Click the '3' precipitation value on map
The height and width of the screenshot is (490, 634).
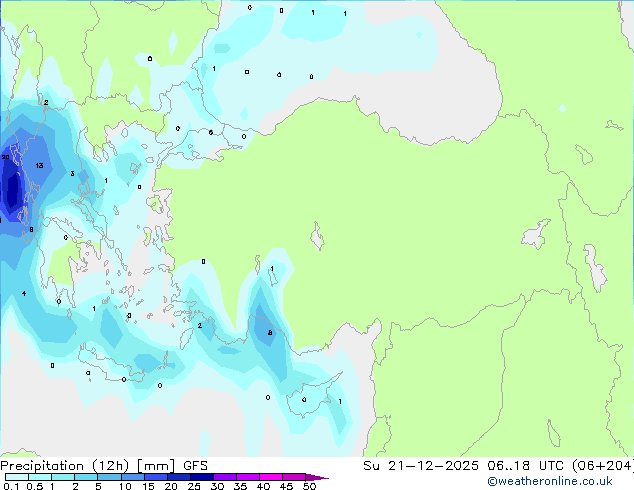click(72, 173)
